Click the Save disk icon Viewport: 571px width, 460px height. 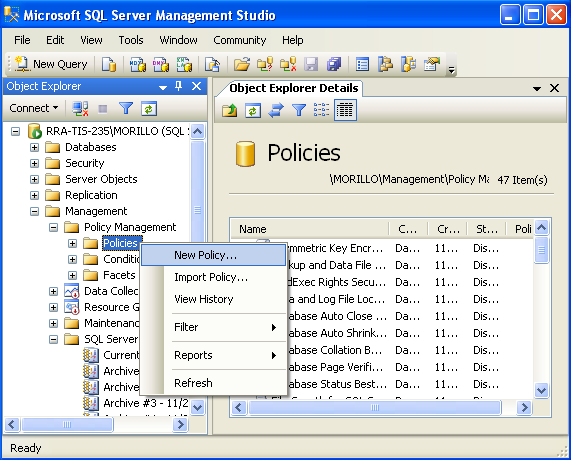click(x=311, y=64)
